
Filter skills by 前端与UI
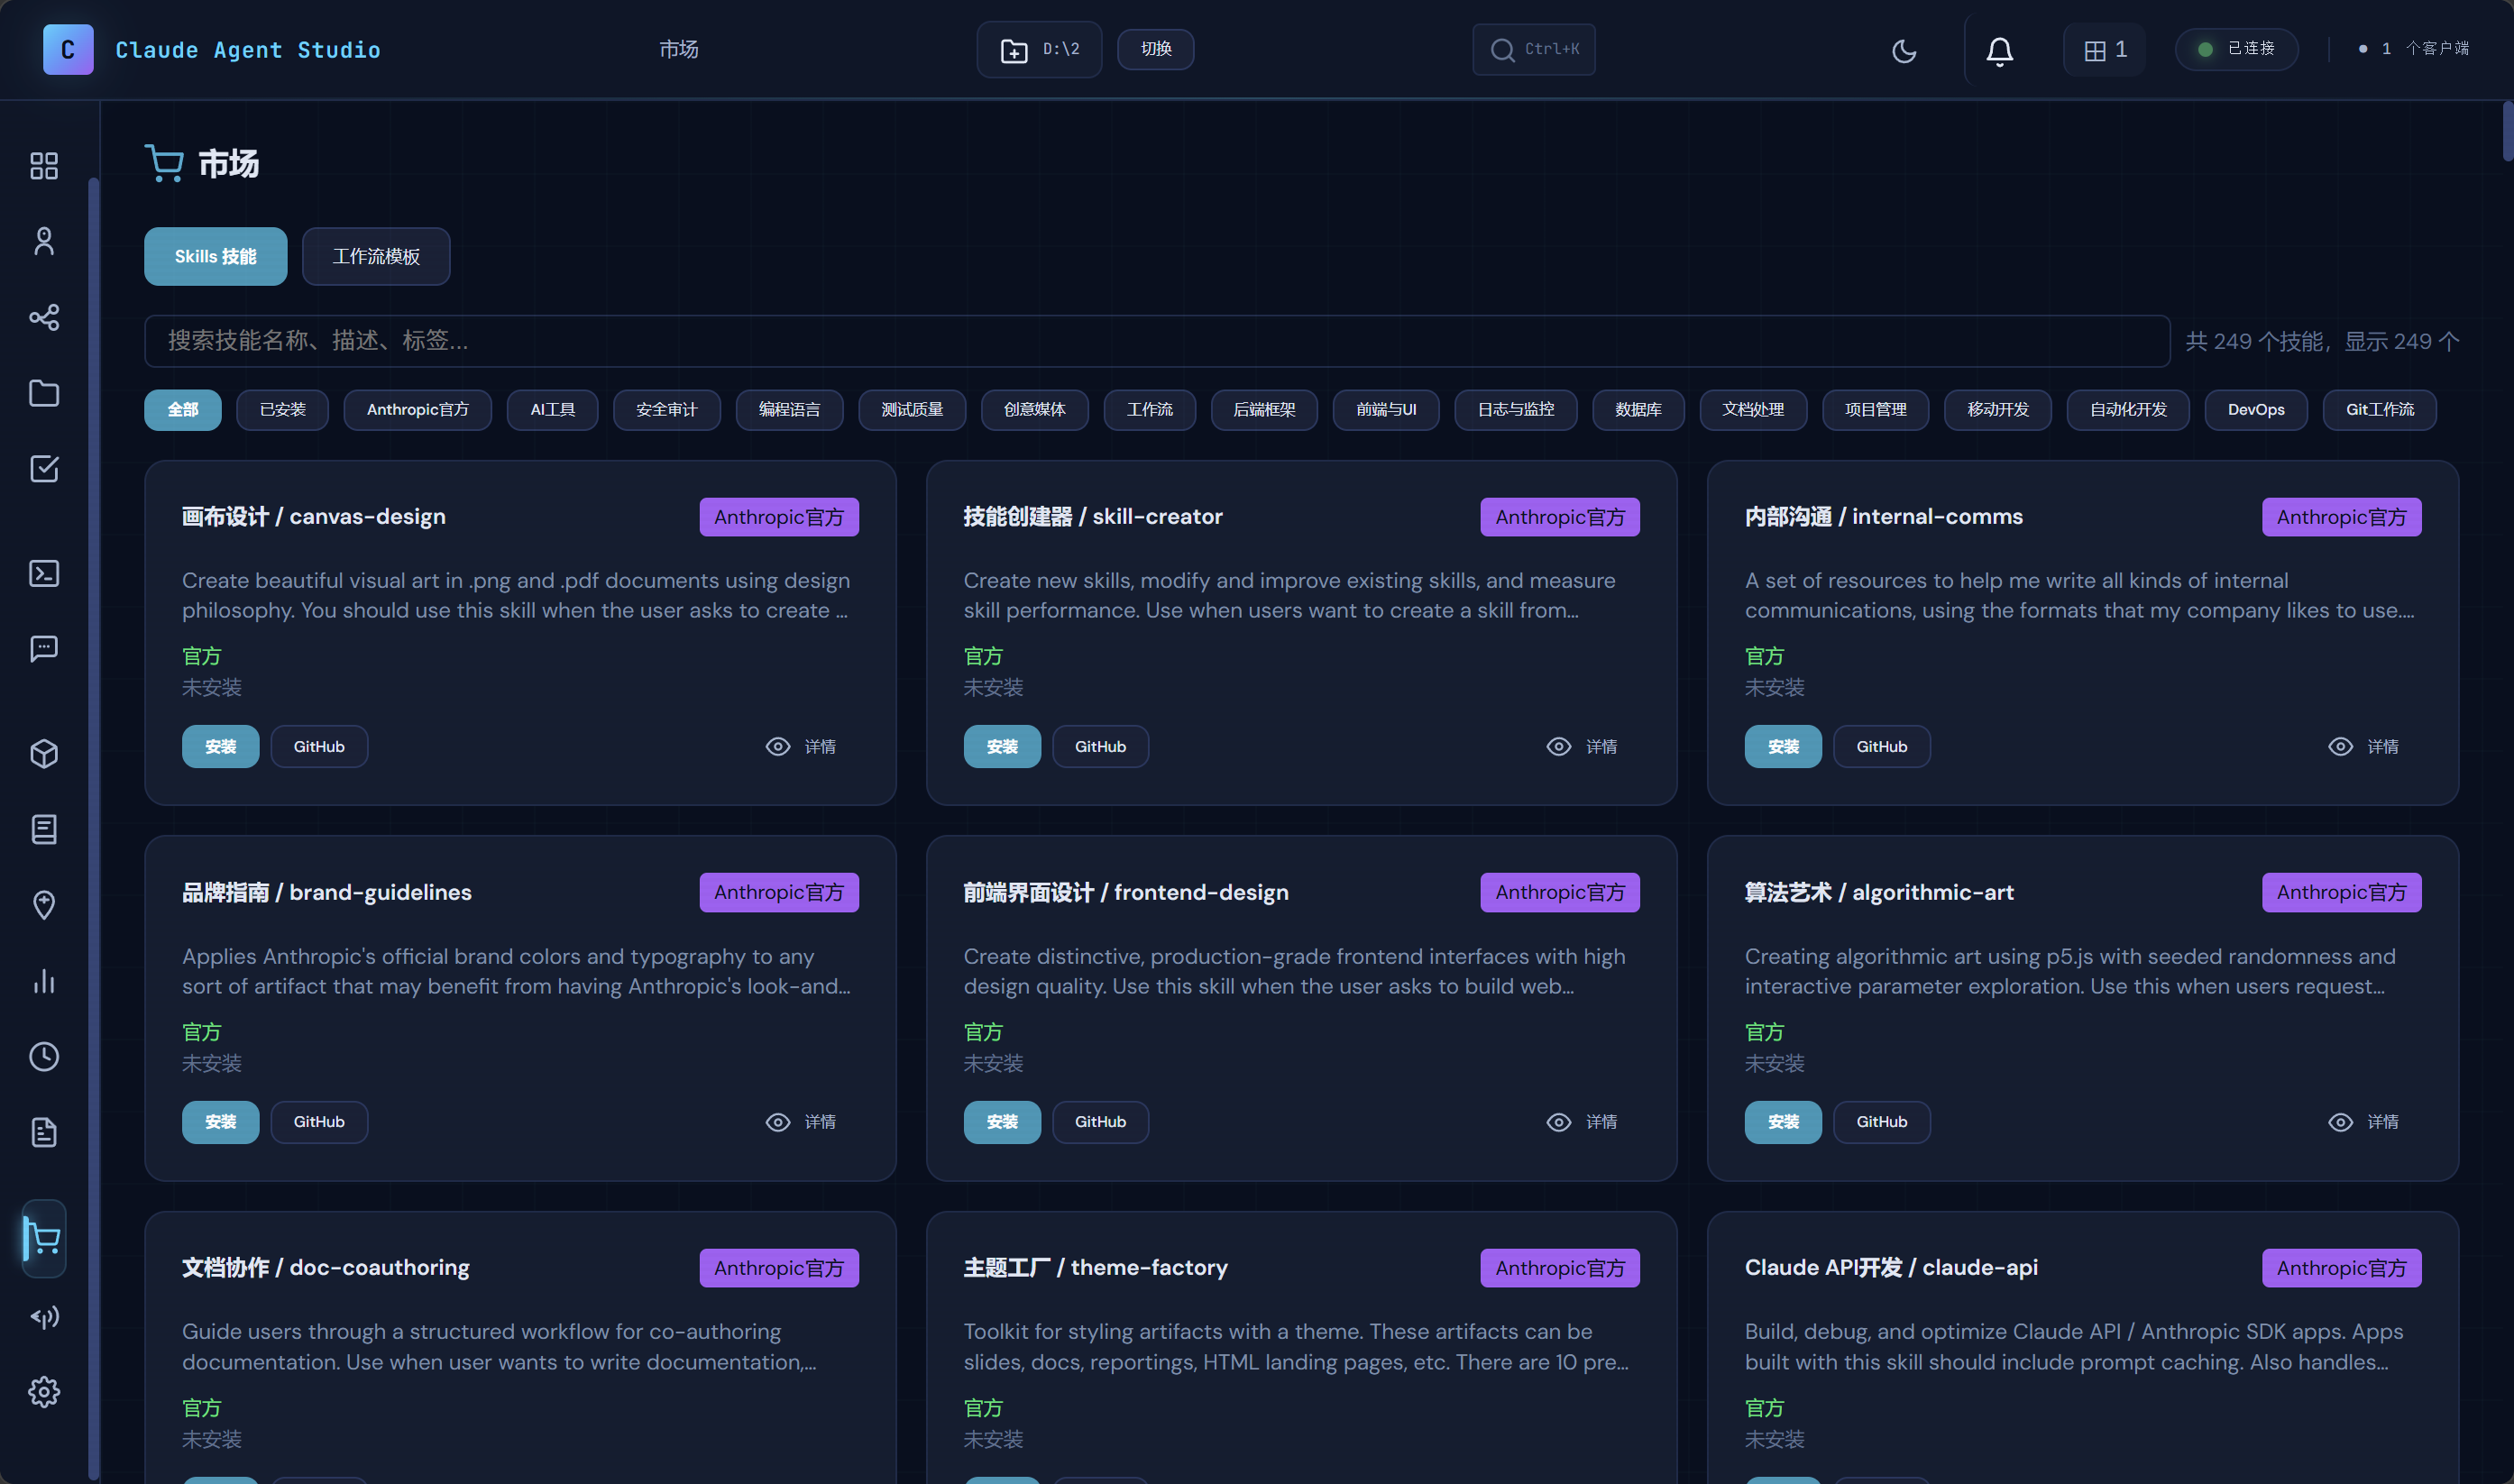(1387, 410)
